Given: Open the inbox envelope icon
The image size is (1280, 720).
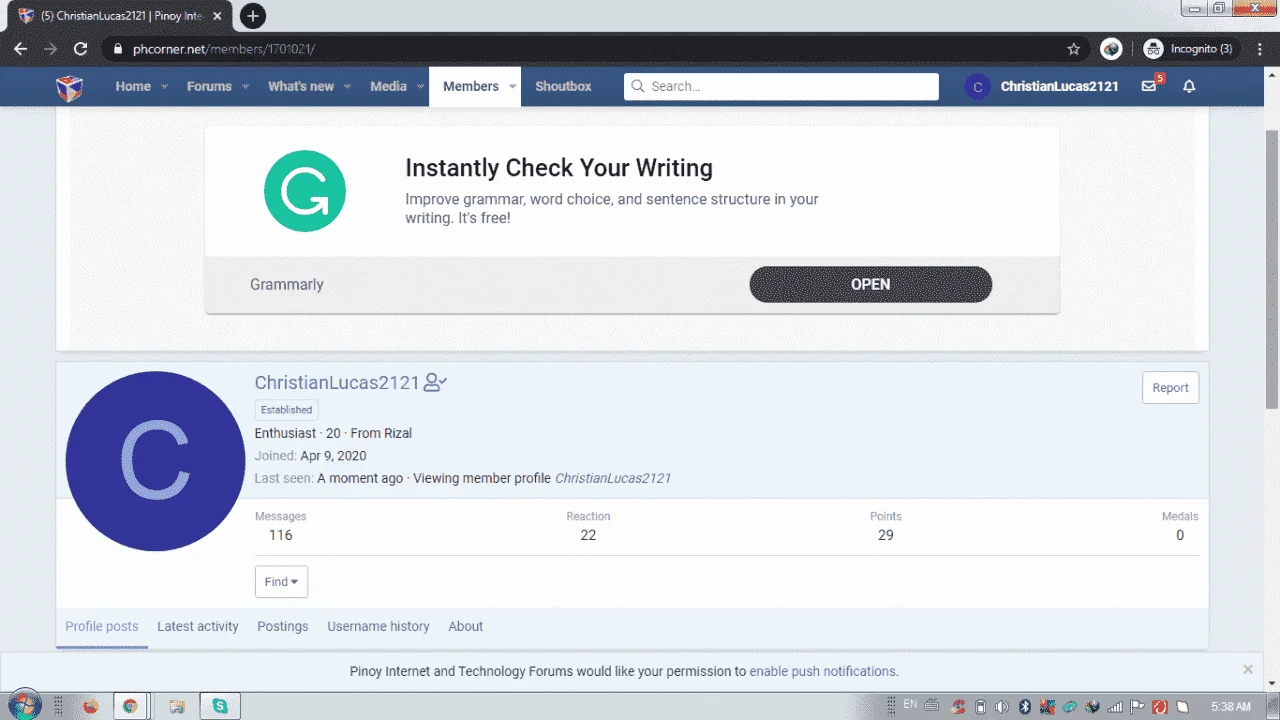Looking at the screenshot, I should point(1149,87).
